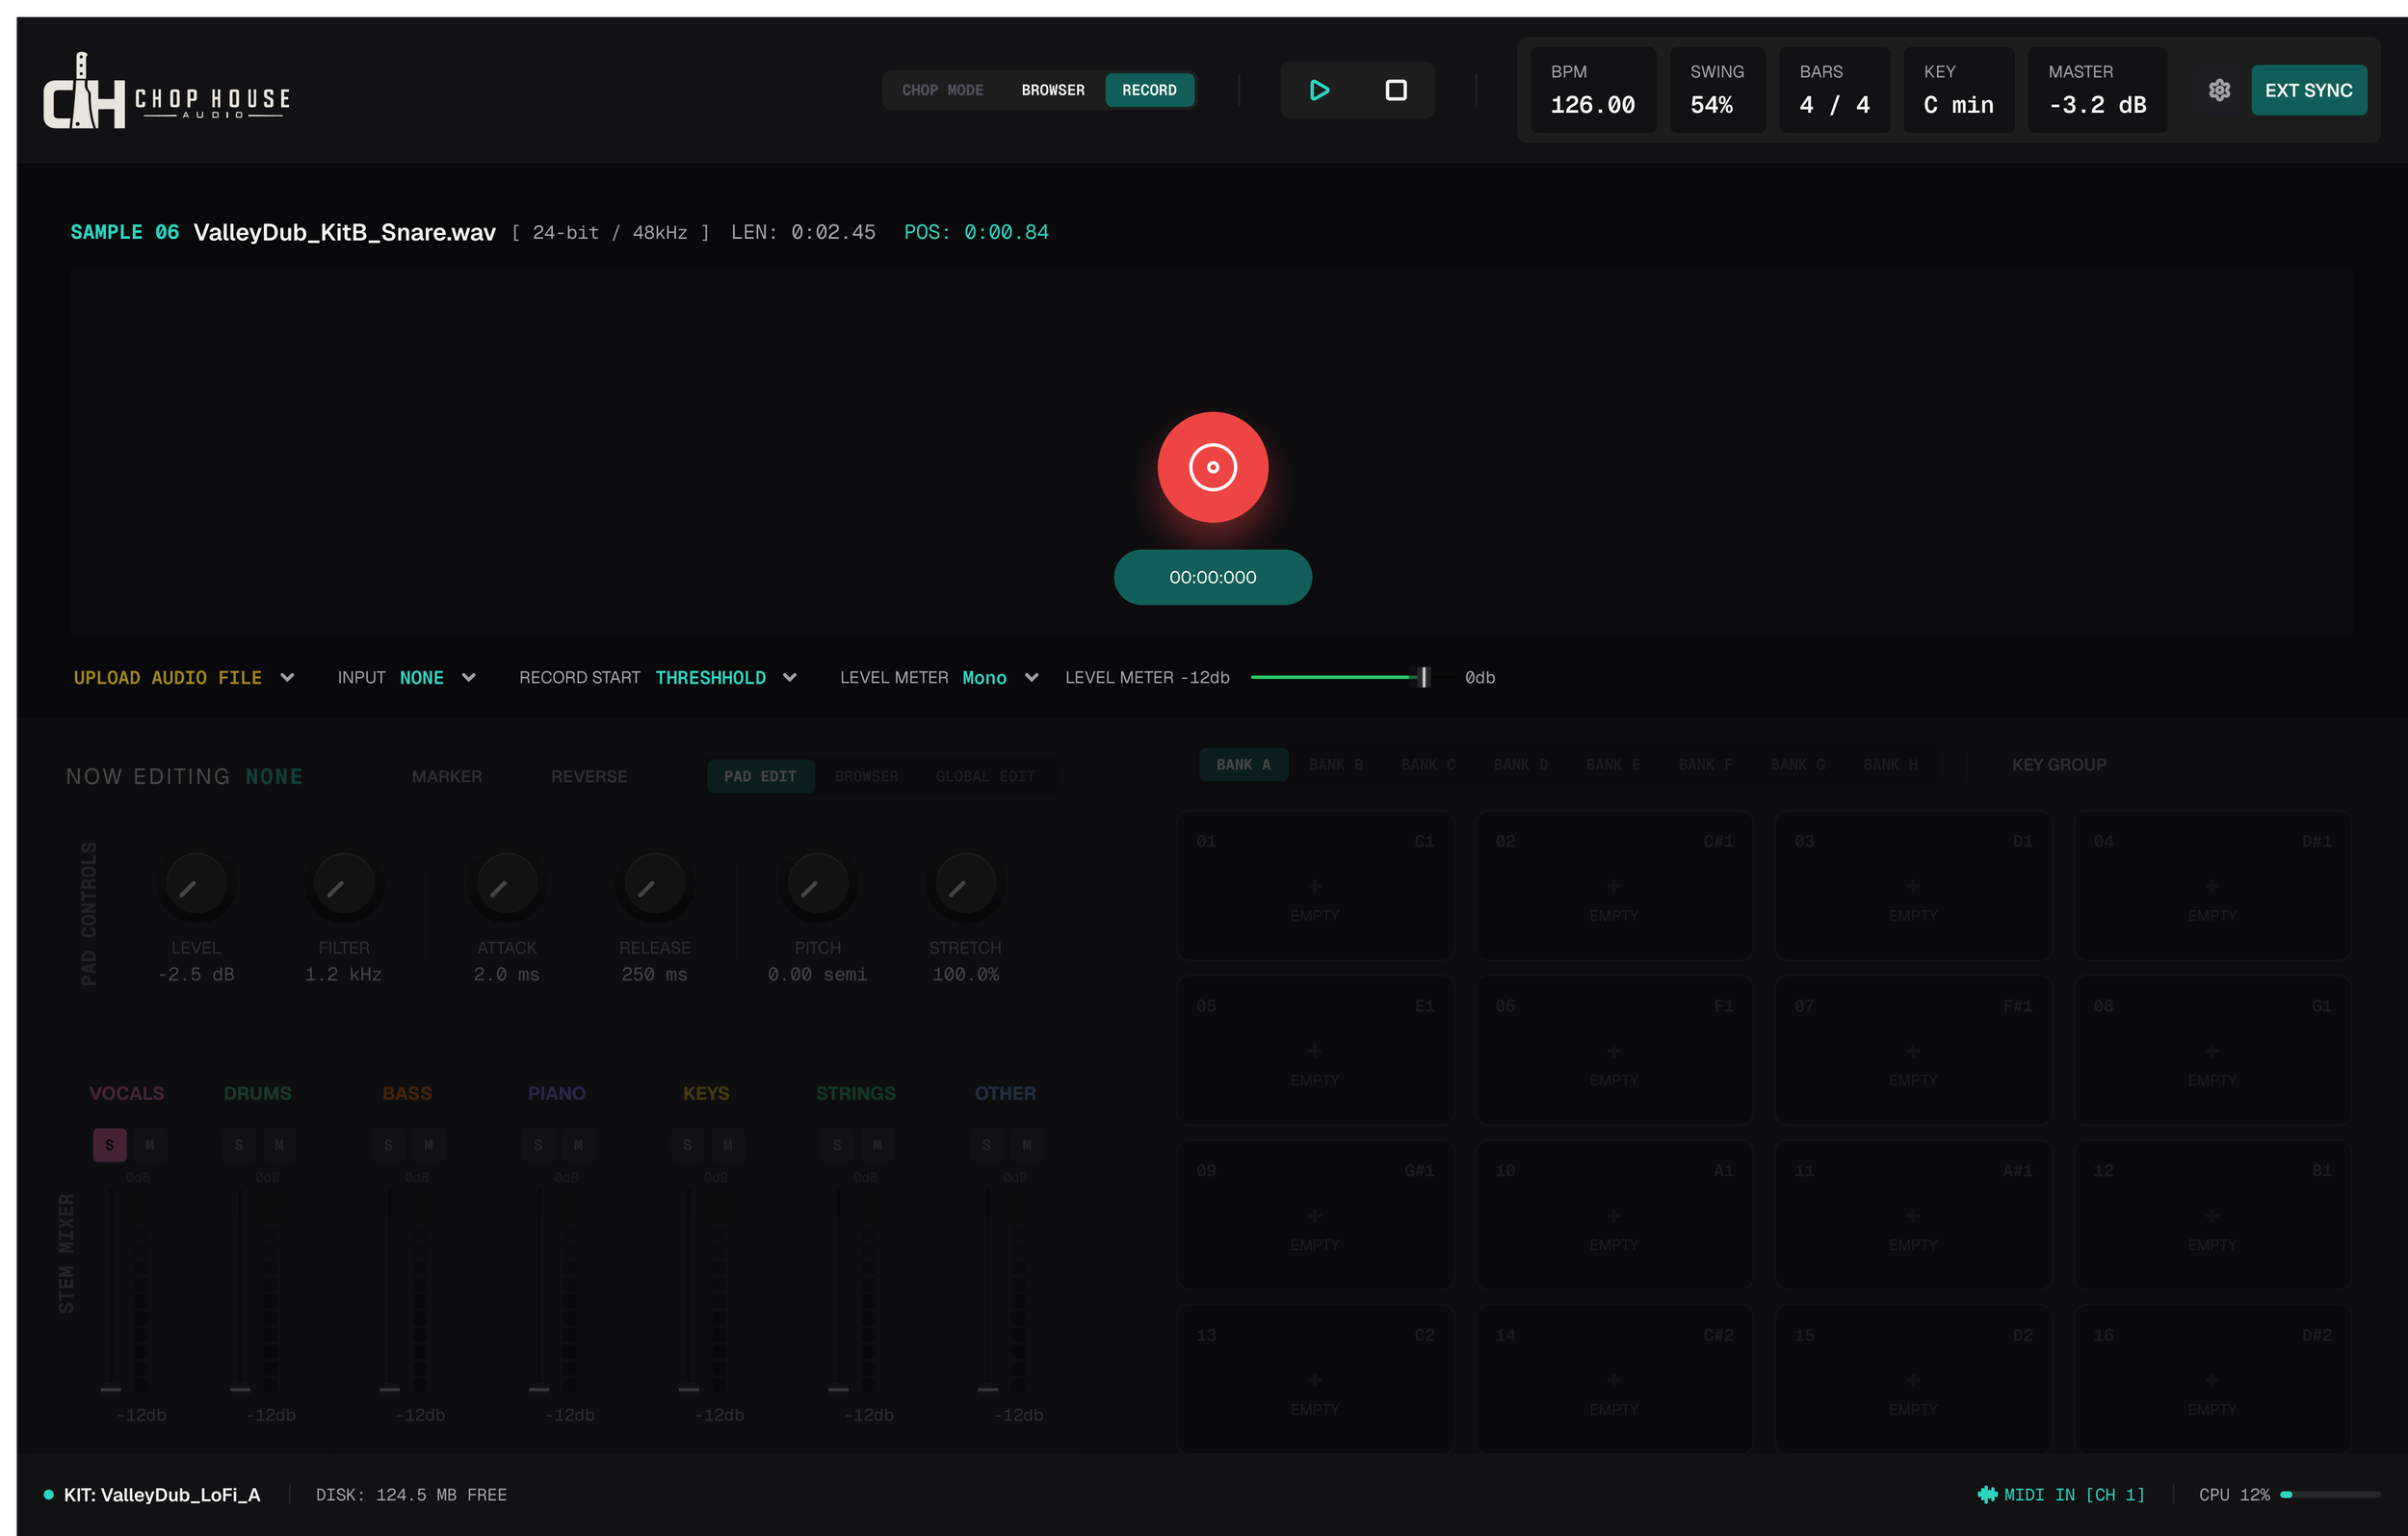Toggle solo on the VOCALS stem

(110, 1145)
